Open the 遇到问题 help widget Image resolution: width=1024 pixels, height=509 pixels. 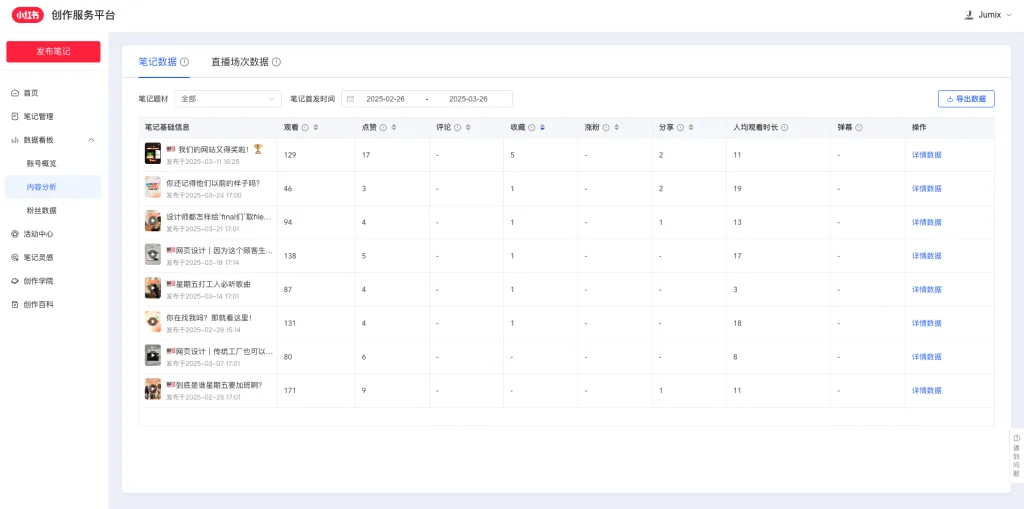pos(1016,455)
